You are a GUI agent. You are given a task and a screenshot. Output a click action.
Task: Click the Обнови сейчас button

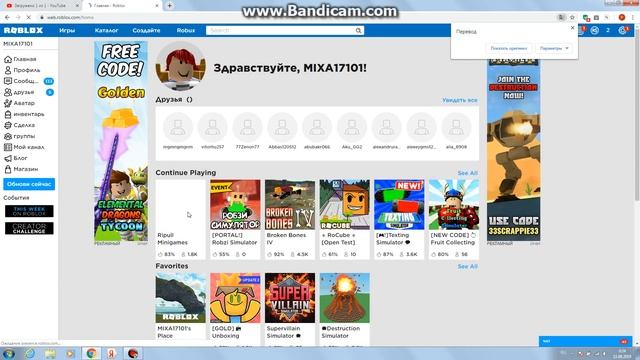[x=29, y=184]
